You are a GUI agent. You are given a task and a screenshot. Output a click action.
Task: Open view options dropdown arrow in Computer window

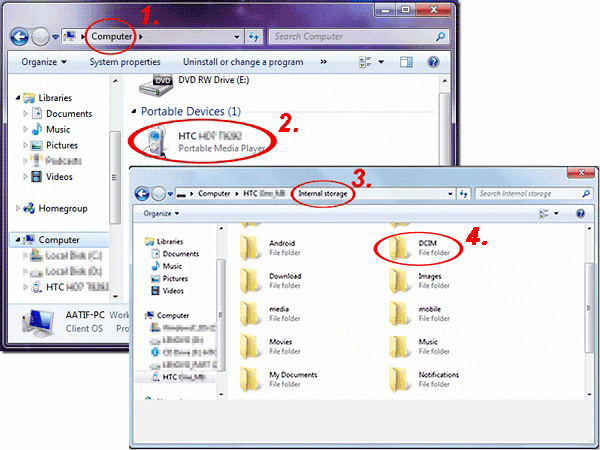(381, 62)
